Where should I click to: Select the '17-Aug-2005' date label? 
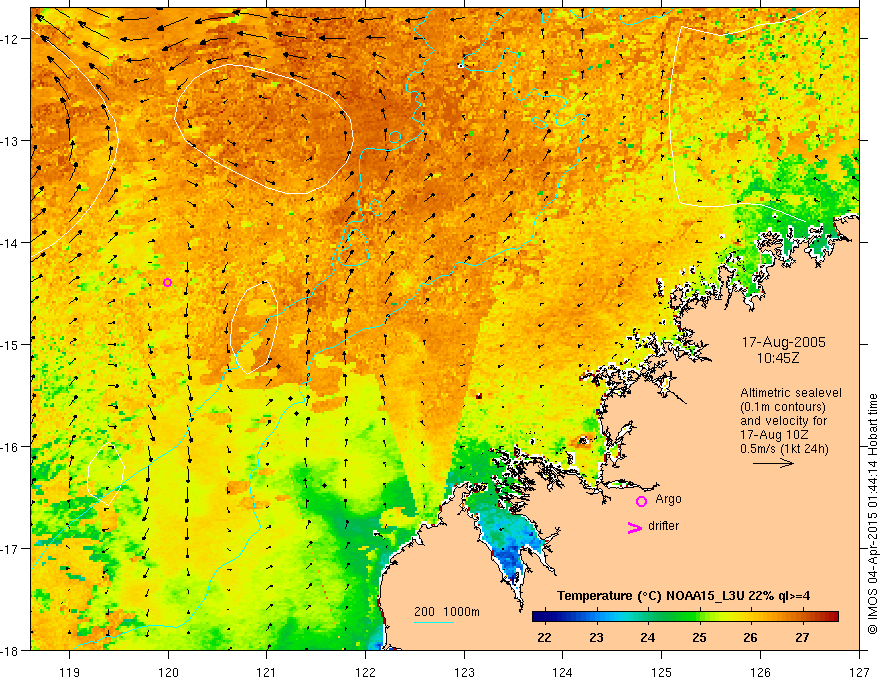point(783,342)
